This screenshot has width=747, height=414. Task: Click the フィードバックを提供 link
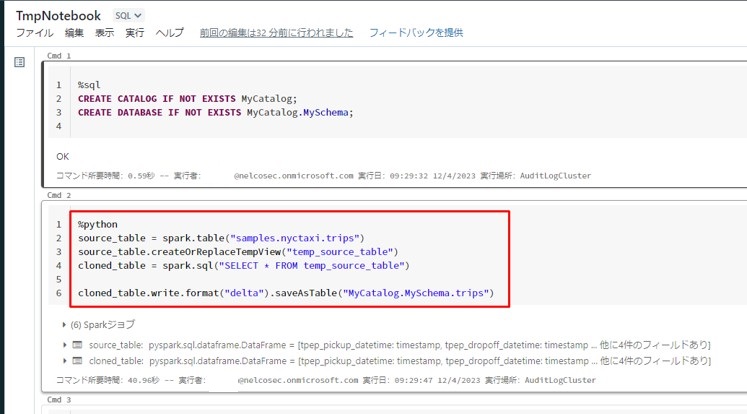tap(416, 33)
